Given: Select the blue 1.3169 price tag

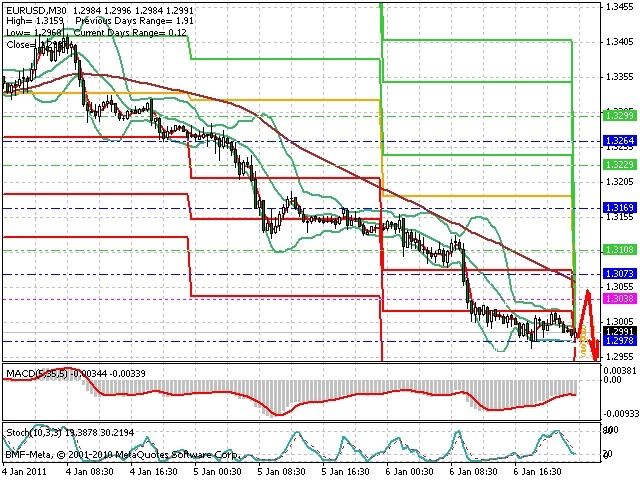Looking at the screenshot, I should click(620, 208).
